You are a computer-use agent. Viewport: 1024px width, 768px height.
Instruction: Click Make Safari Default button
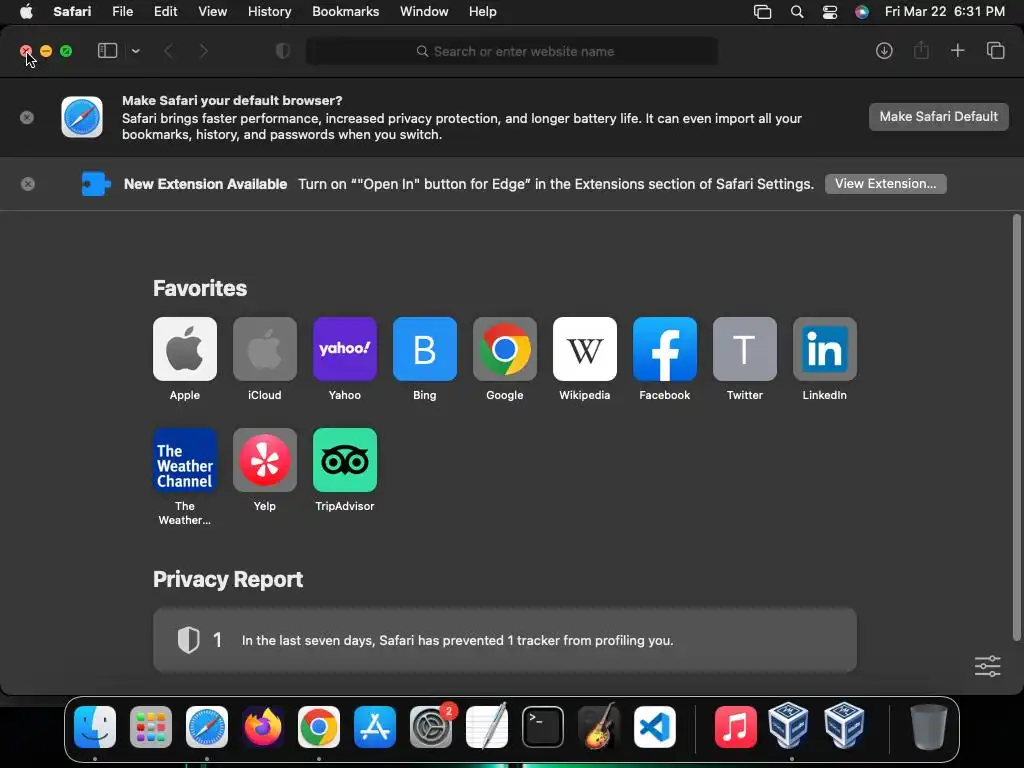tap(938, 117)
